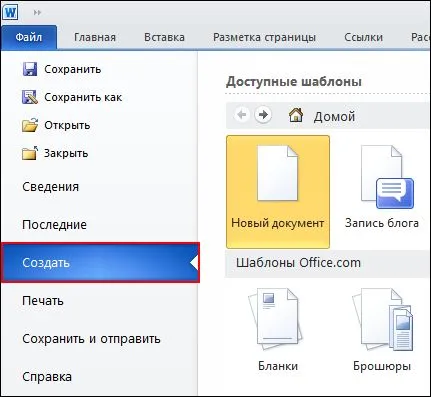The image size is (431, 397).
Task: Click the Закрыть folder icon
Action: [x=30, y=153]
